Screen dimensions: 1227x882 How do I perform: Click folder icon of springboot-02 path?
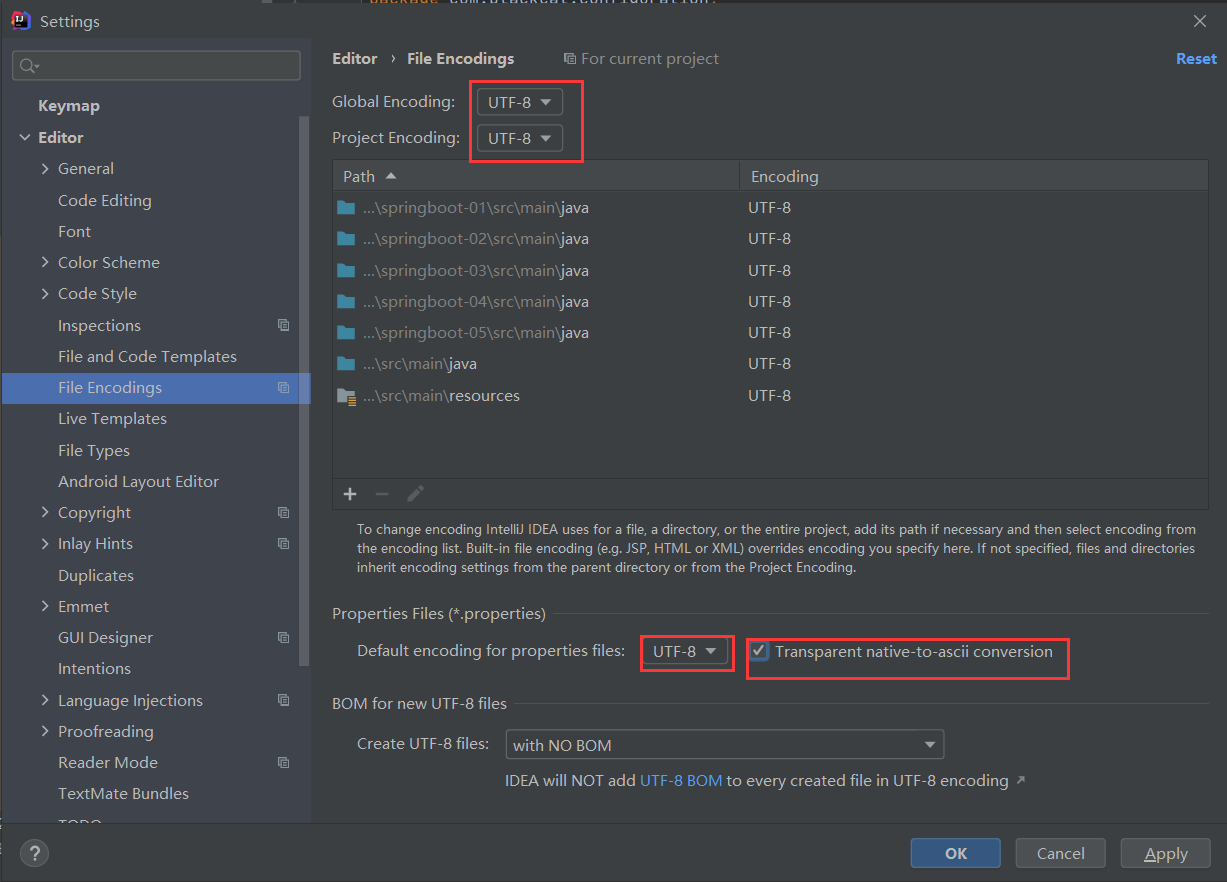tap(346, 239)
